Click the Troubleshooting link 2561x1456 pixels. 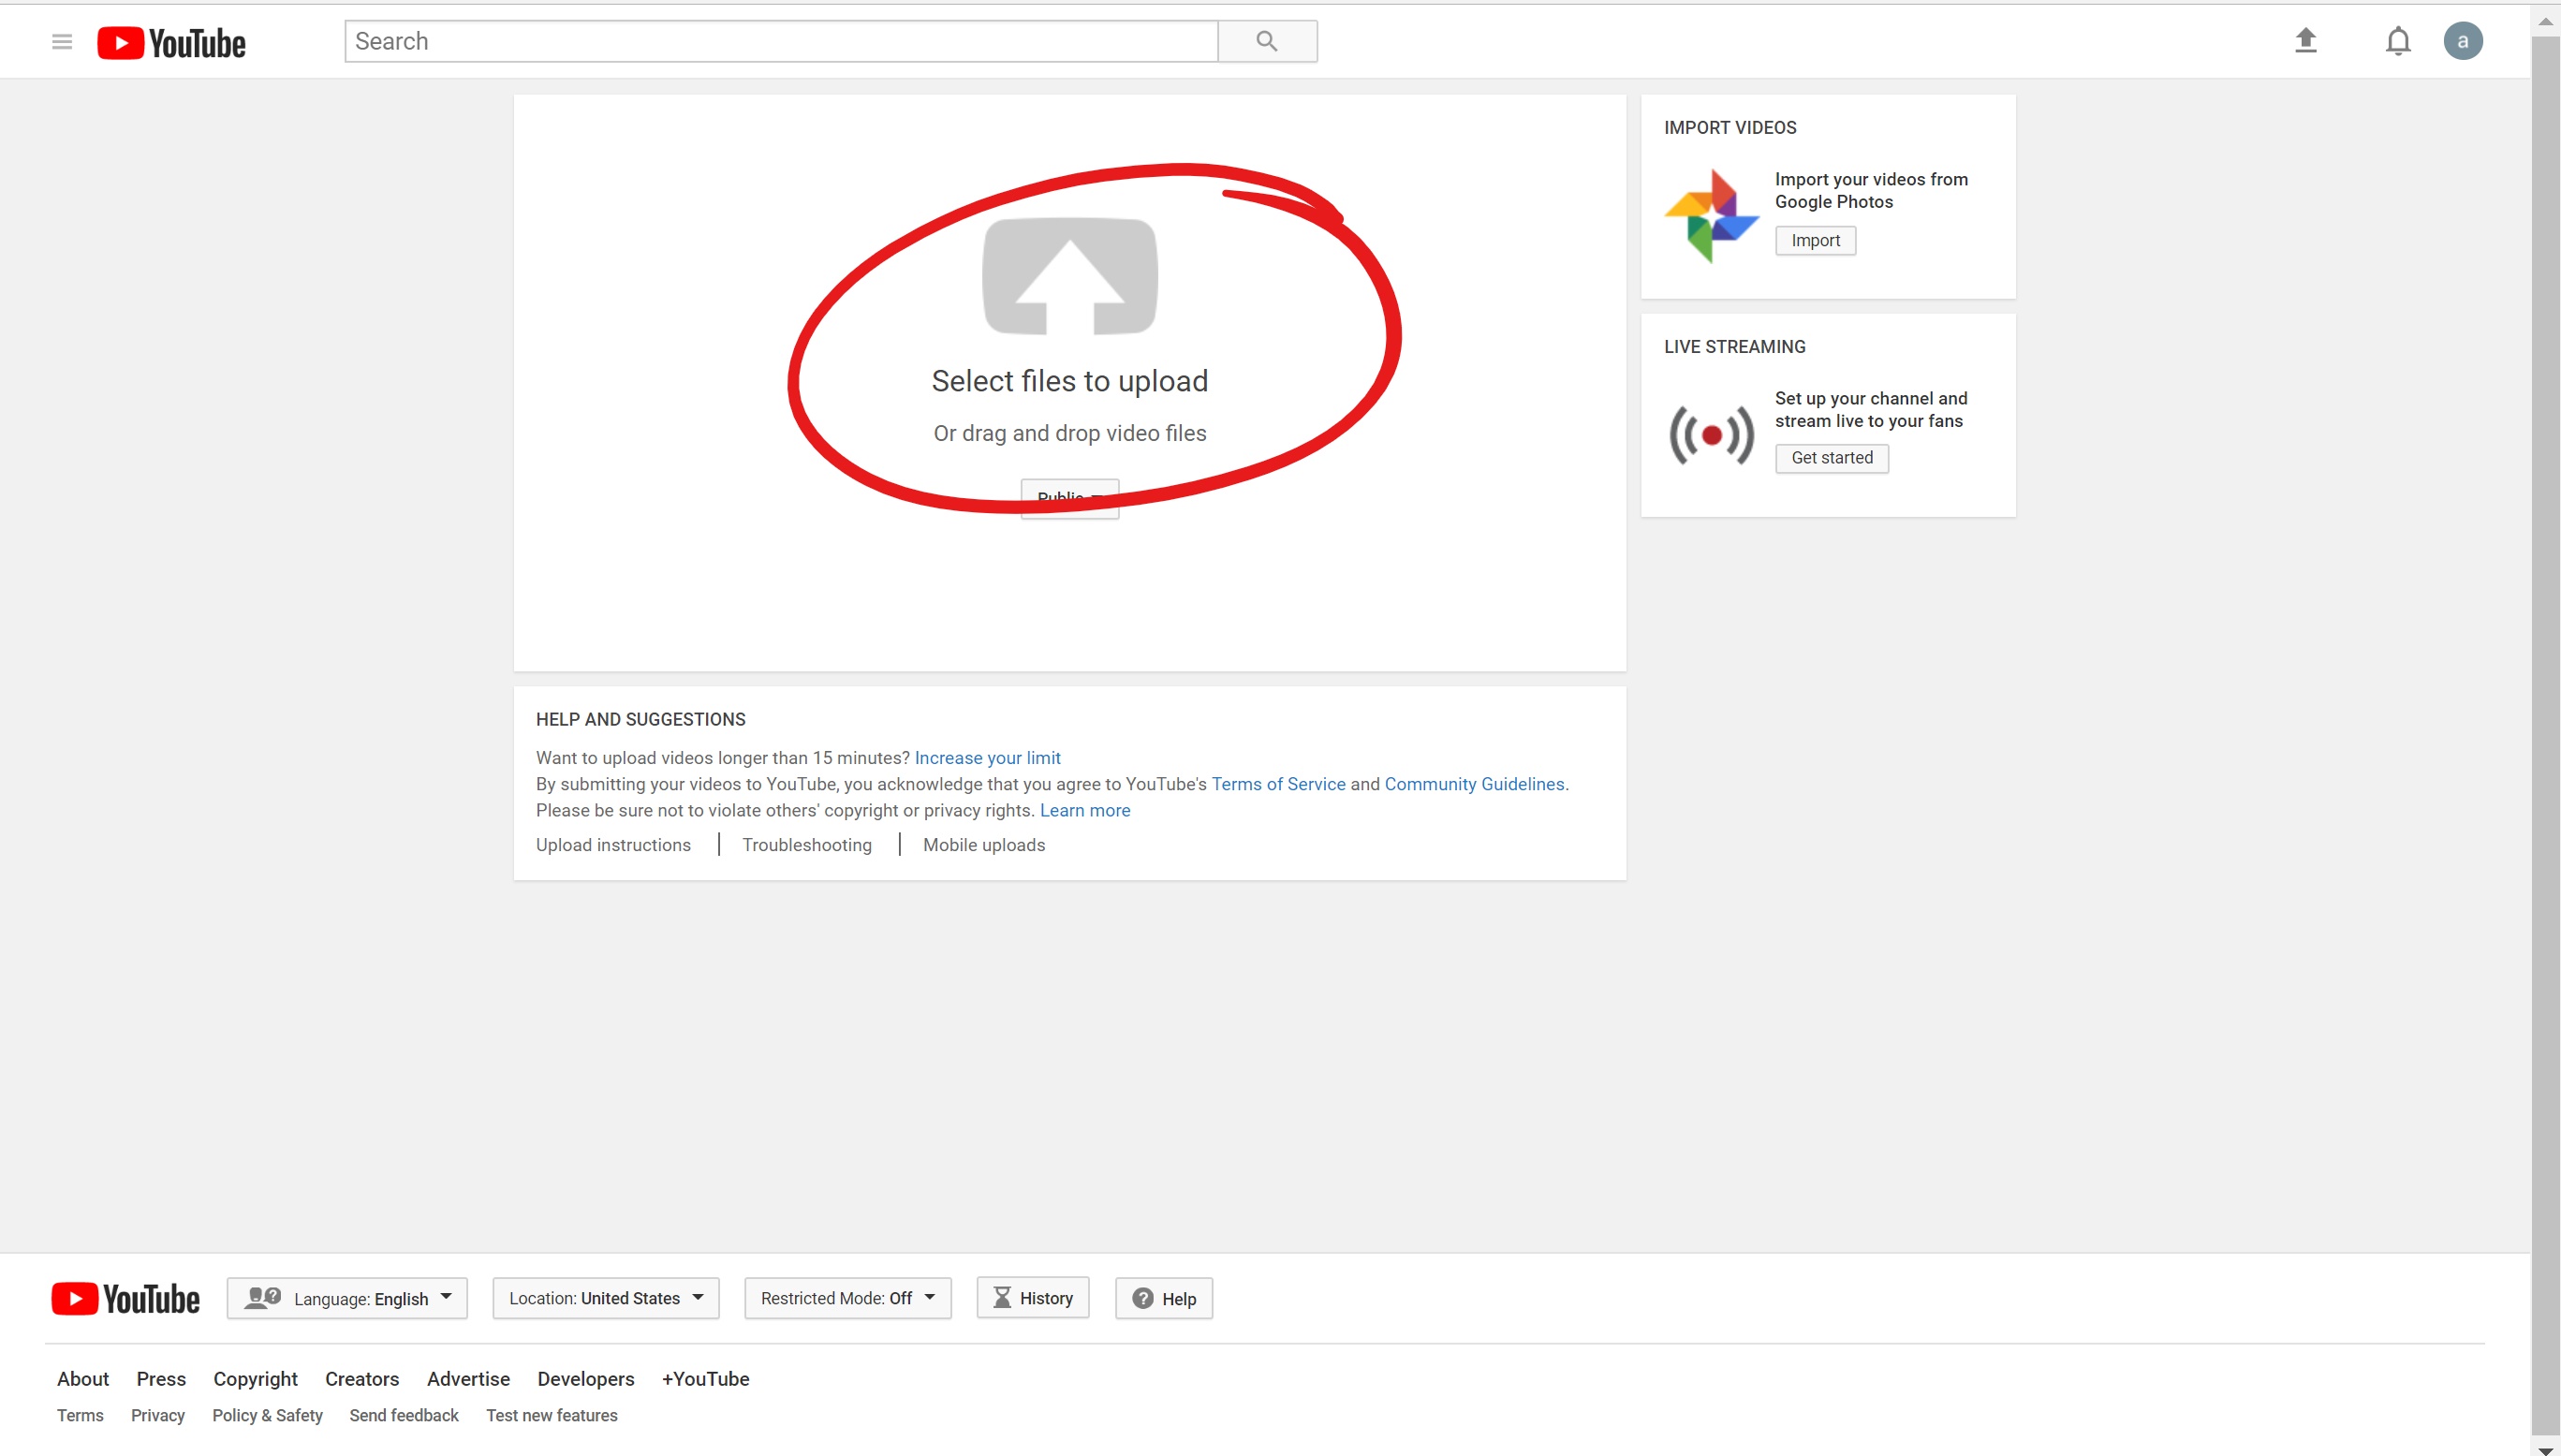(x=806, y=844)
